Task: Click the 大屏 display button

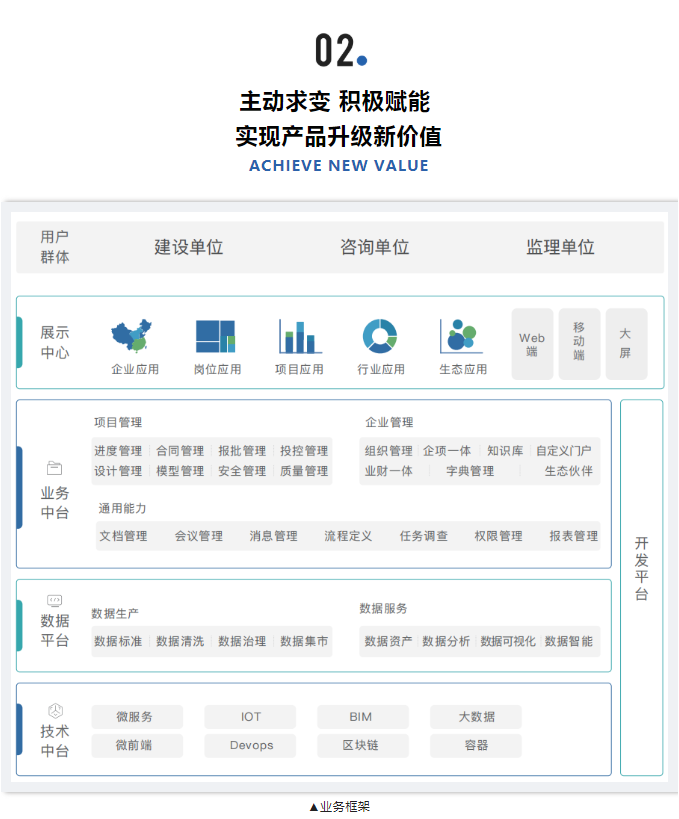Action: [x=625, y=343]
